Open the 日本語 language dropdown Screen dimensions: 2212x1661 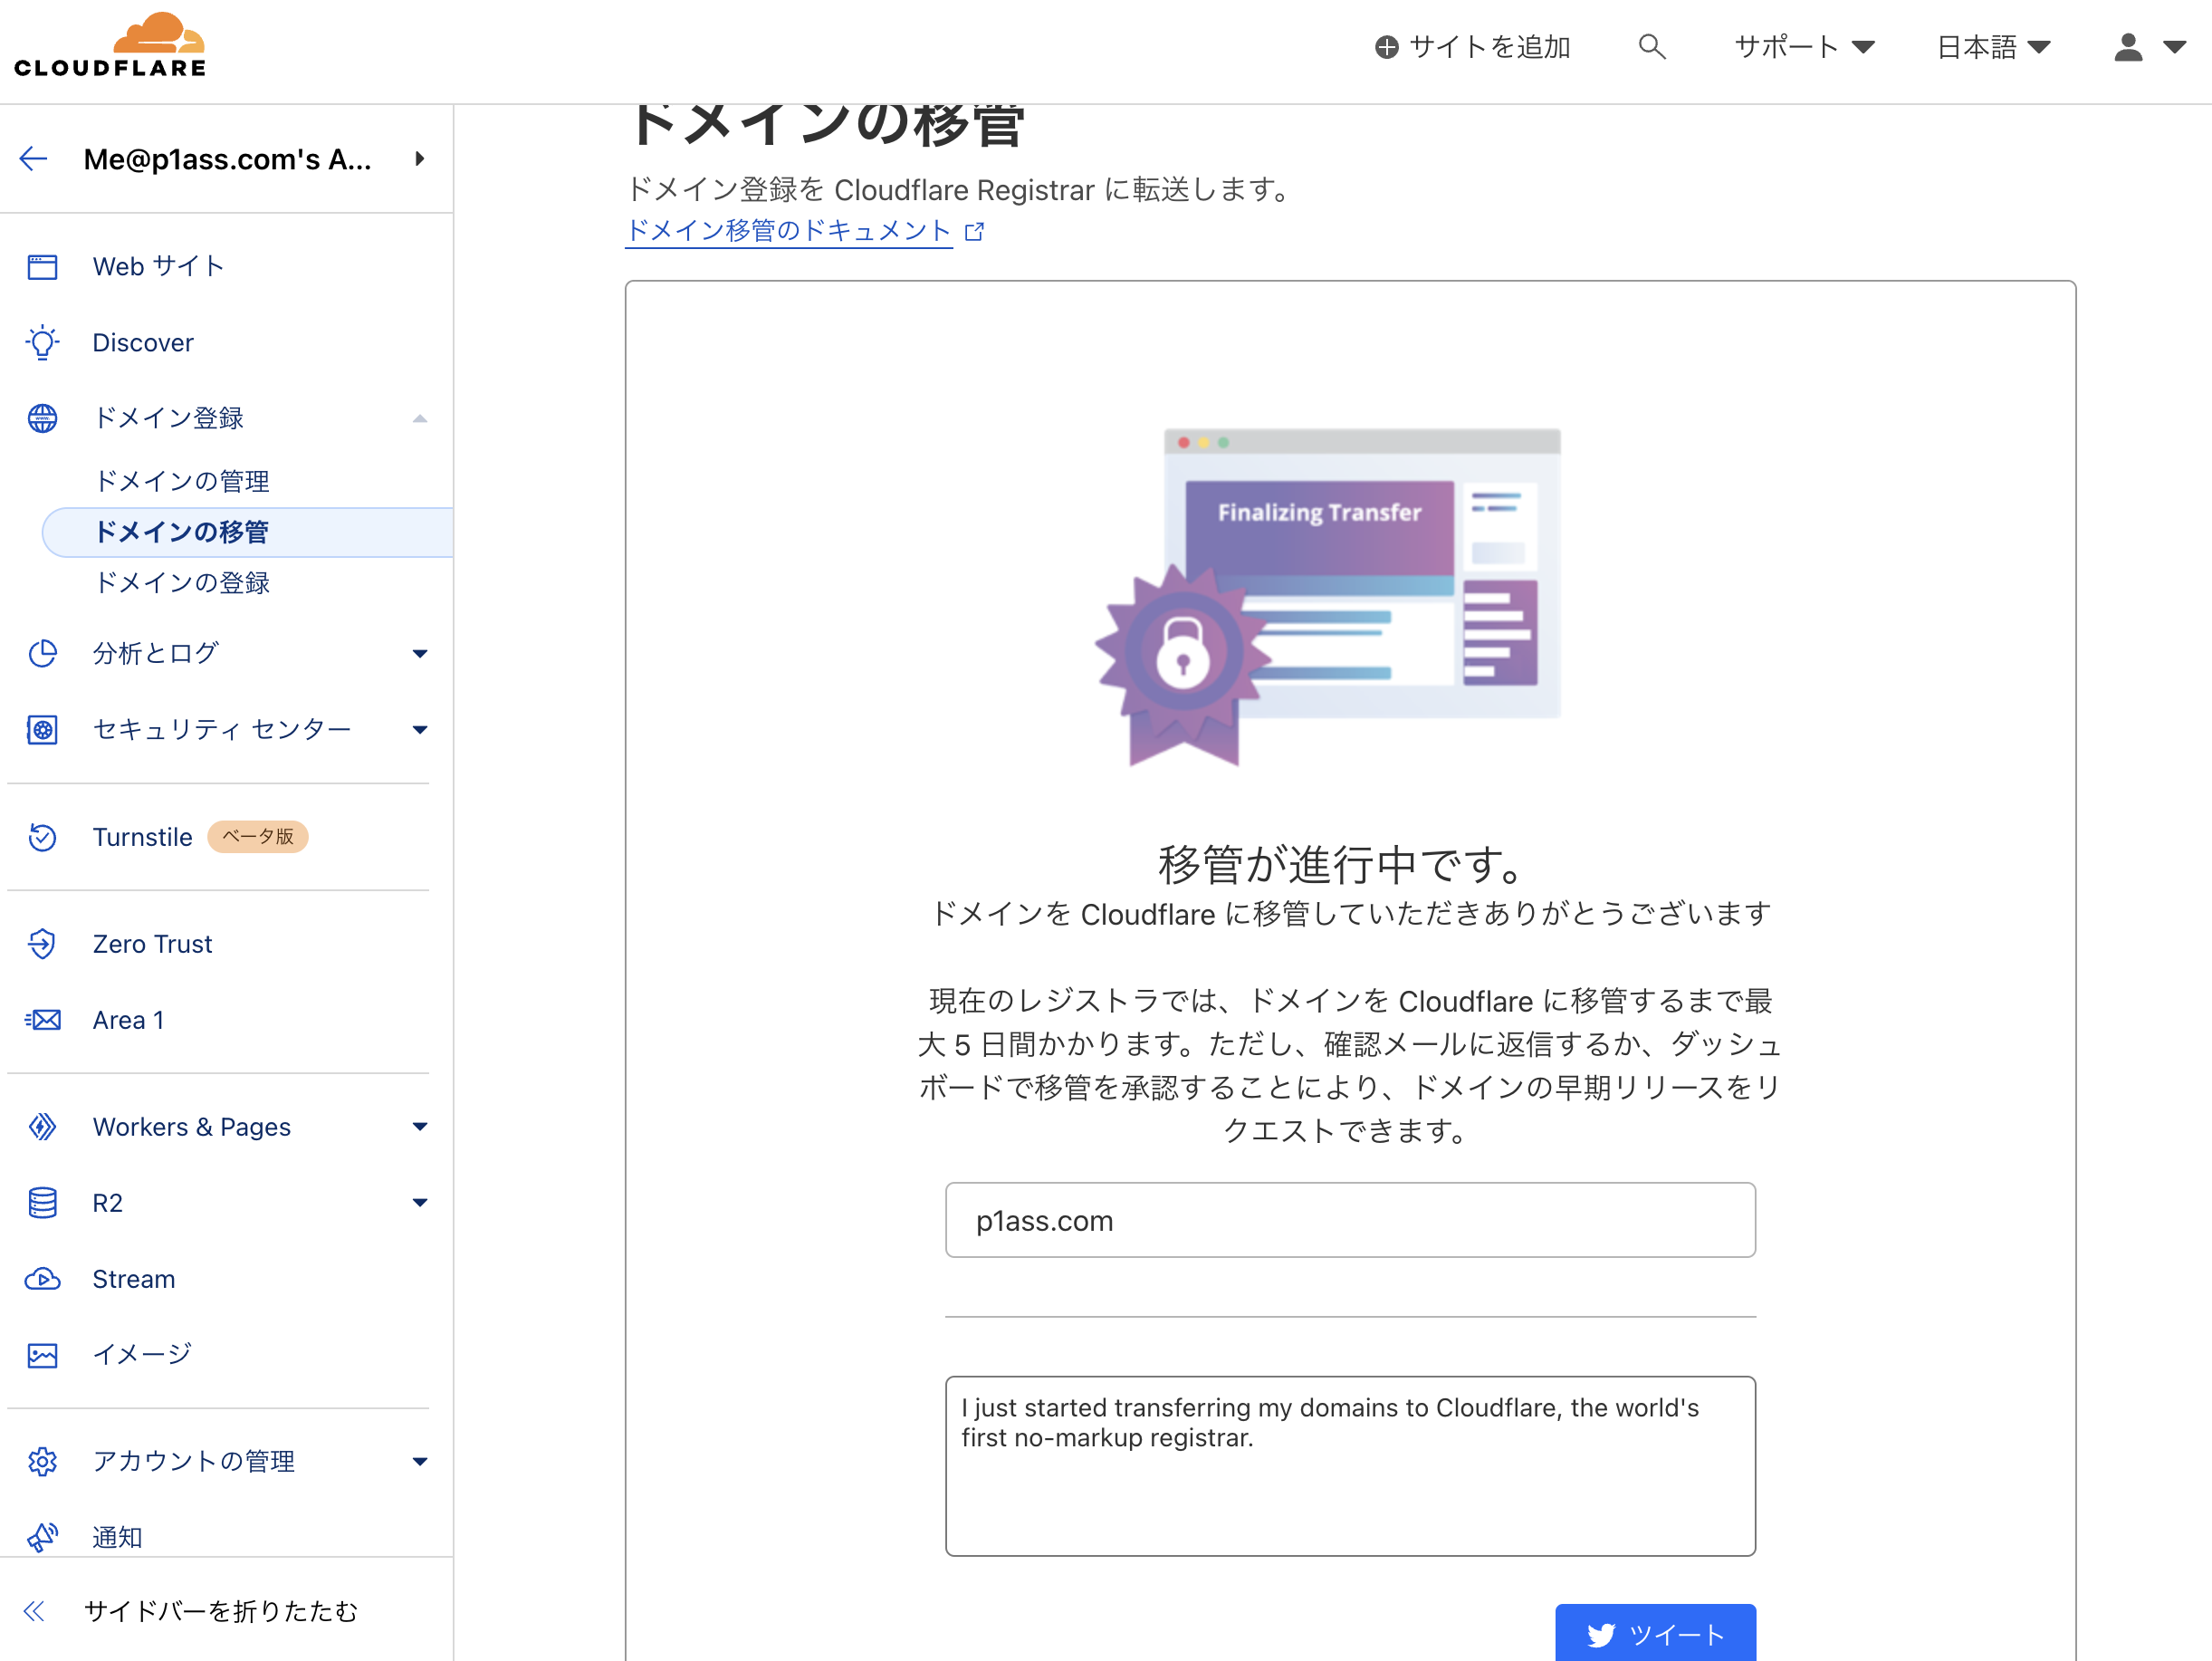[x=1993, y=47]
